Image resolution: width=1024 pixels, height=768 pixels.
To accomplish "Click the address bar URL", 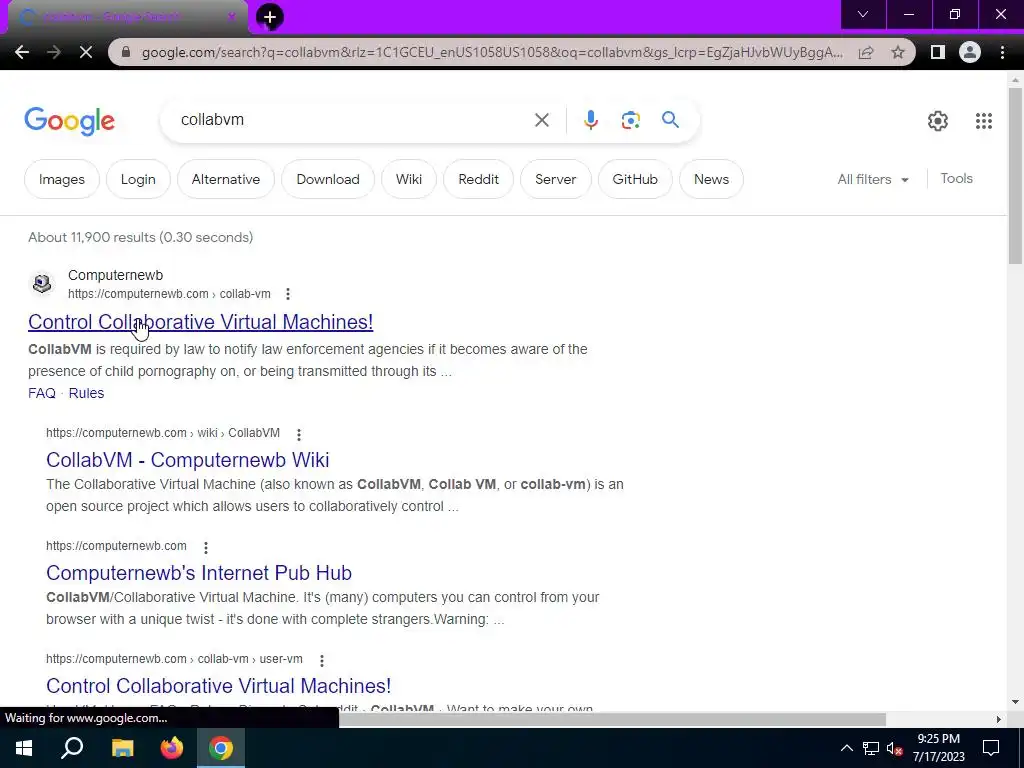I will (492, 52).
